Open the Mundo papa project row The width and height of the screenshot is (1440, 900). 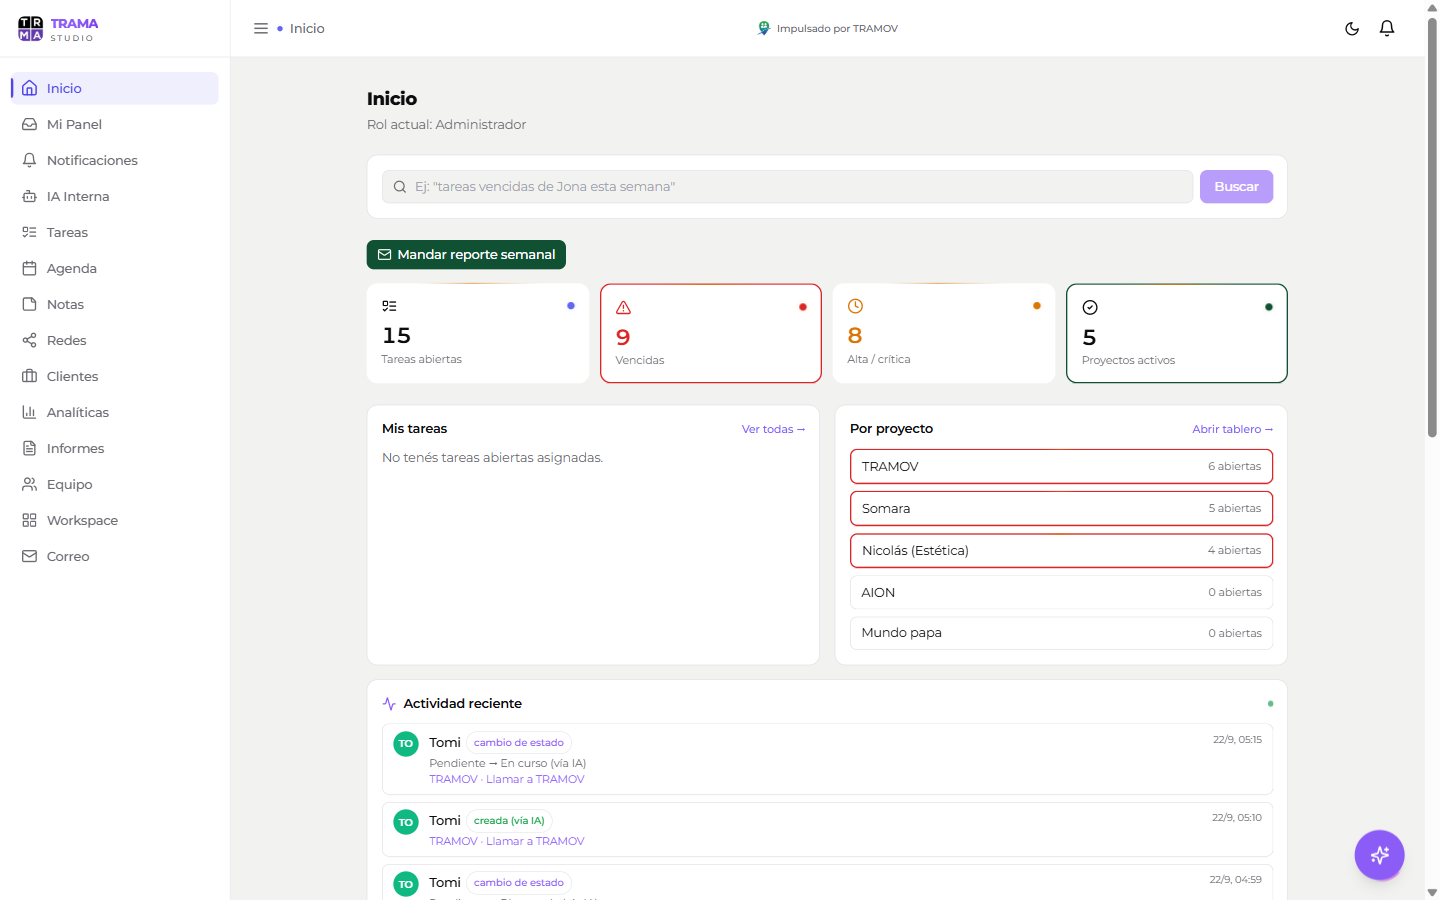click(1061, 633)
